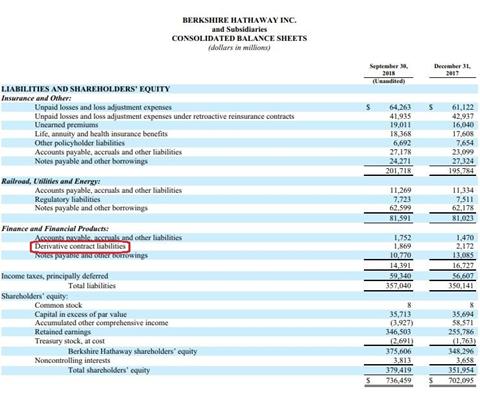
Task: Select 'Finance and Financial Products:' subheading
Action: pos(55,229)
